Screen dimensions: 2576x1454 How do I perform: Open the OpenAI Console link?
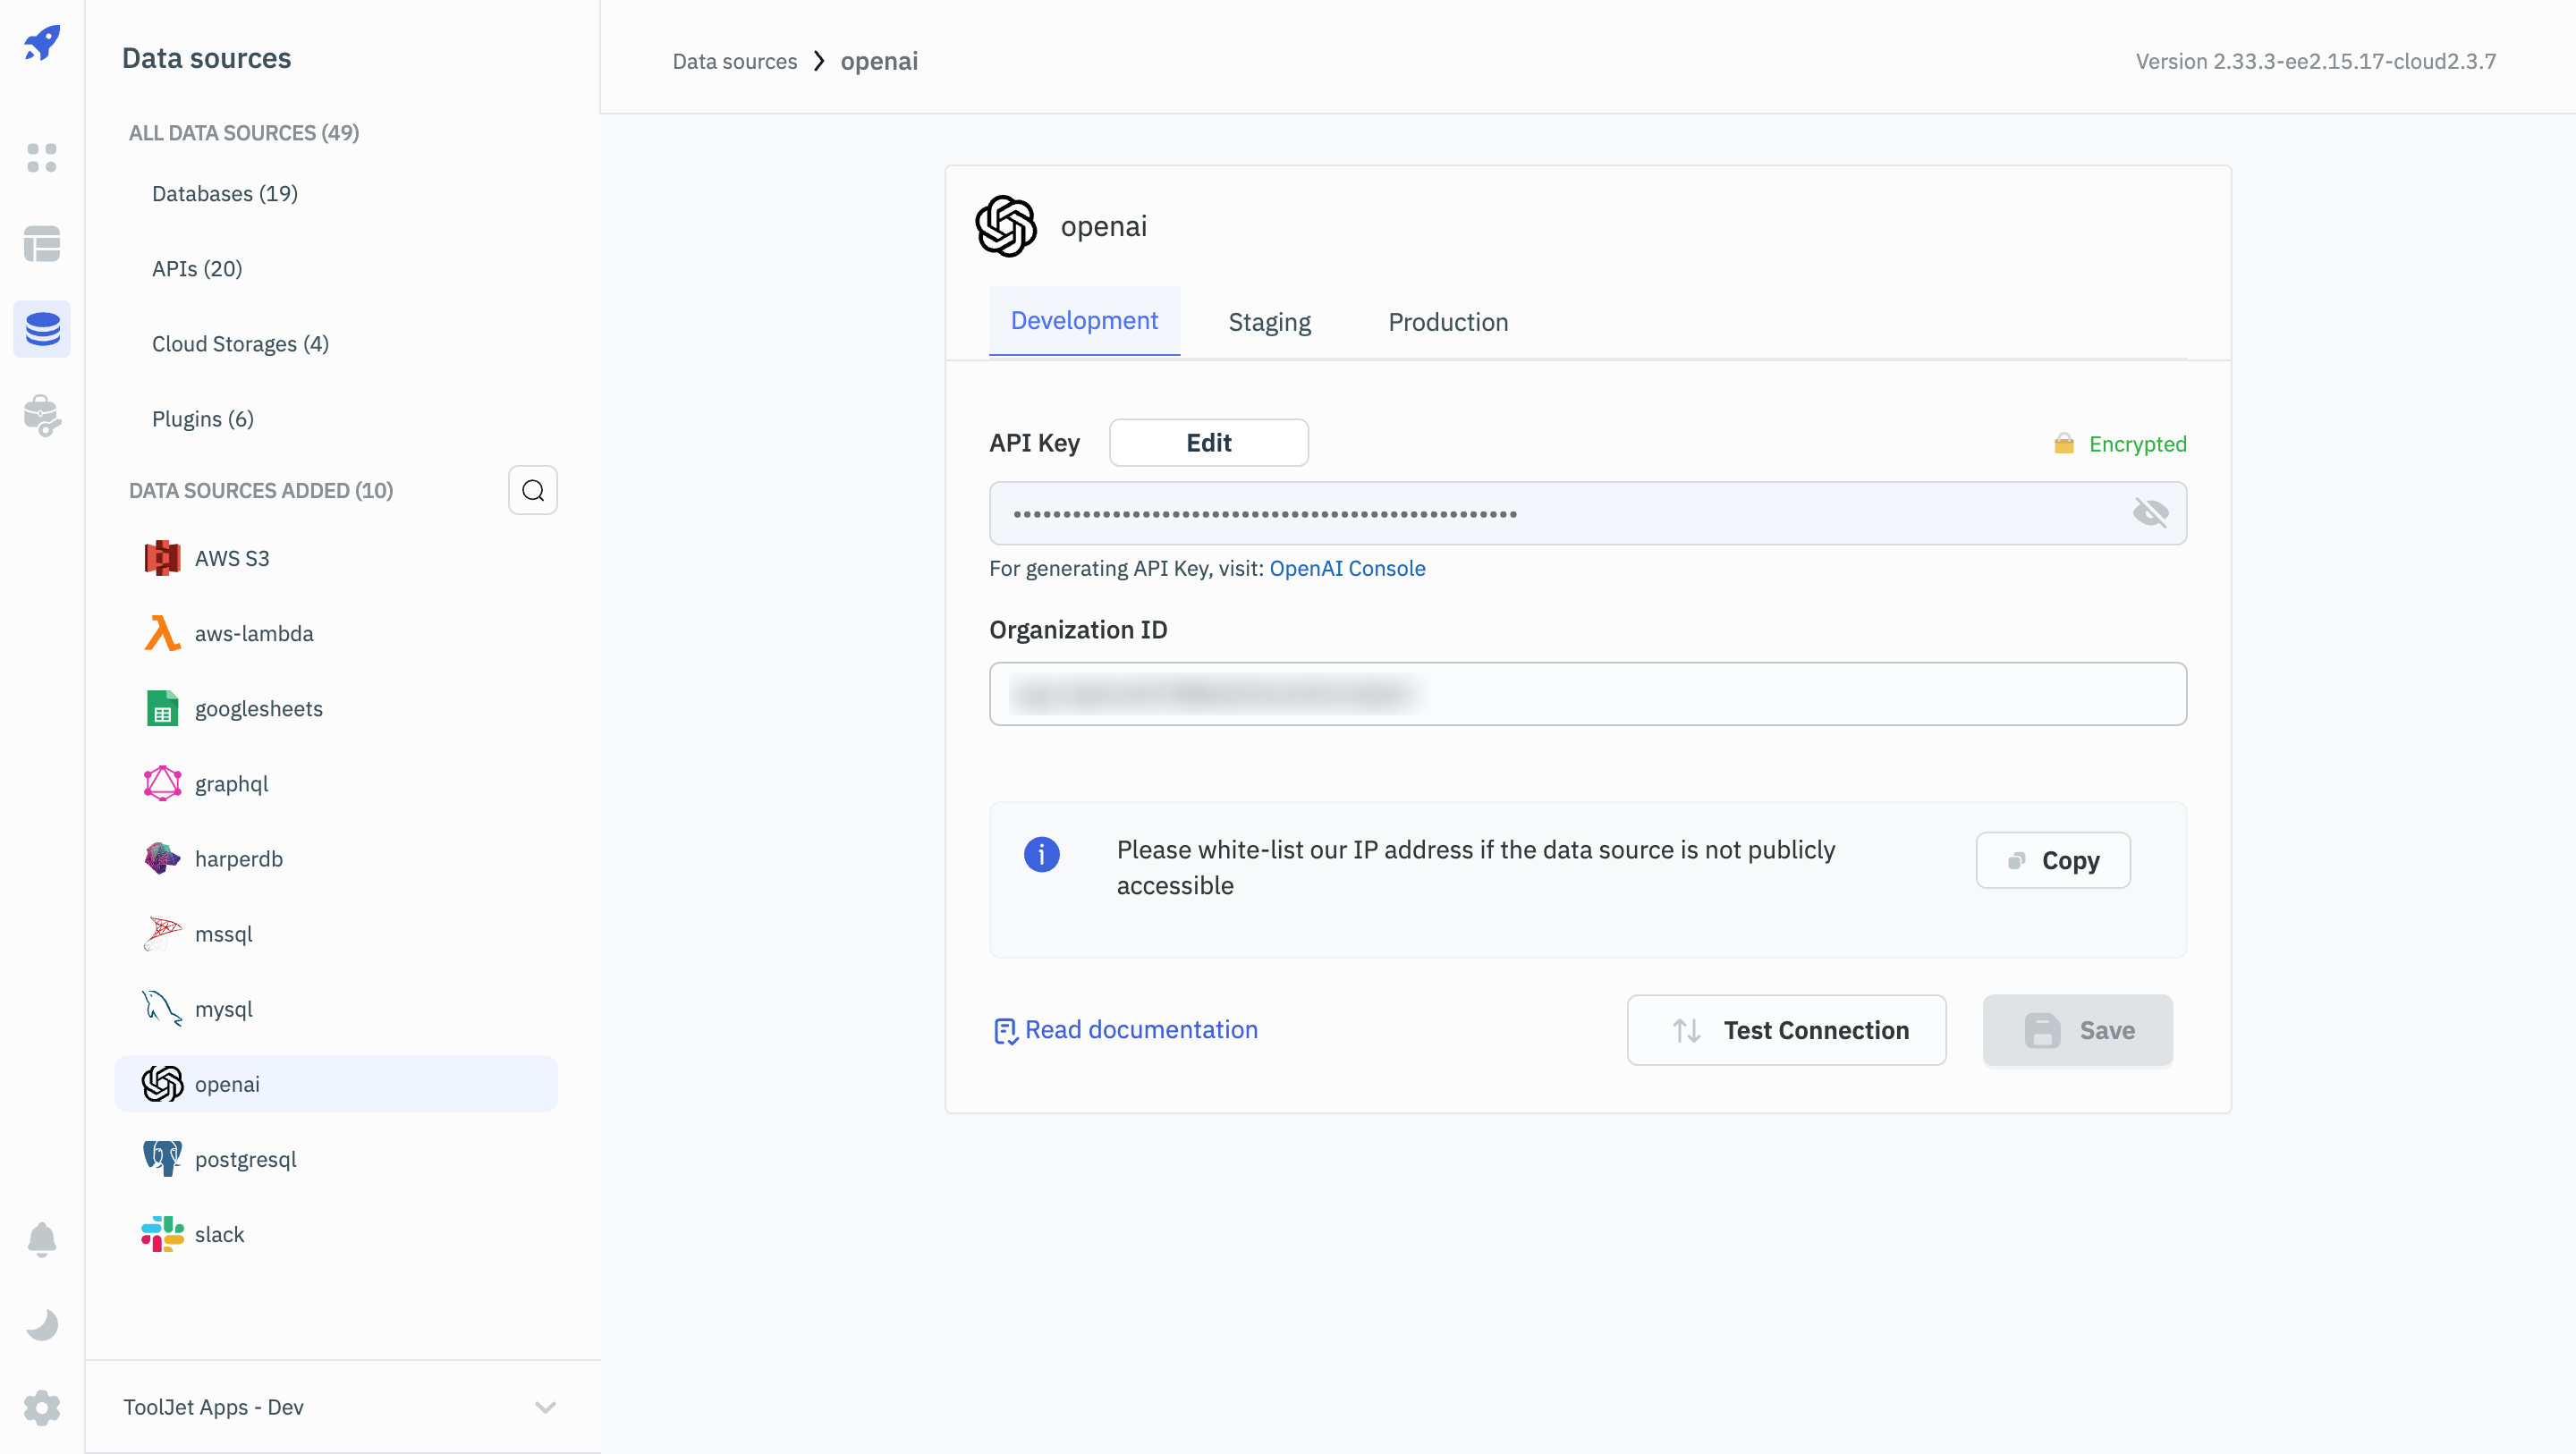tap(1347, 568)
